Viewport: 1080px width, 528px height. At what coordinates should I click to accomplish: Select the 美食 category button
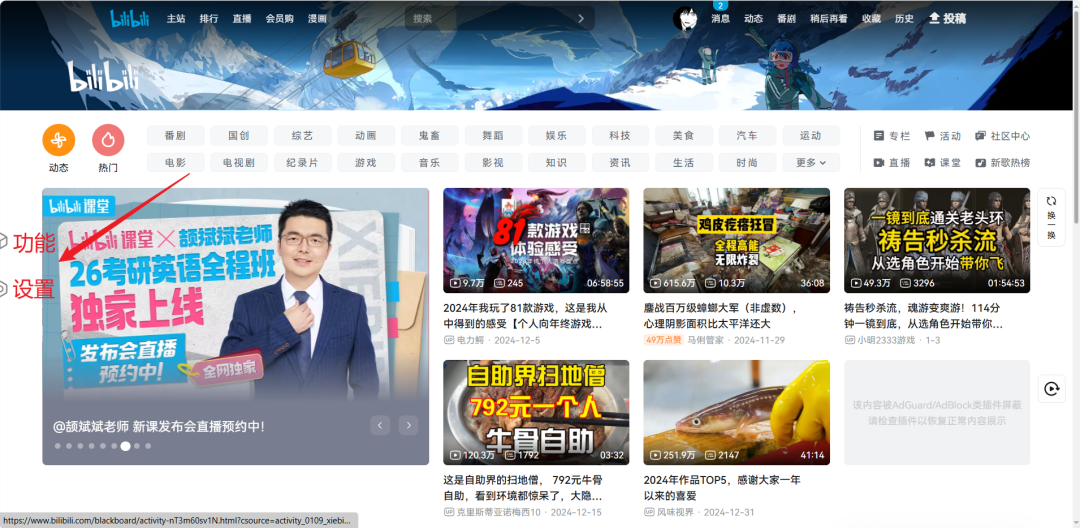coord(684,136)
